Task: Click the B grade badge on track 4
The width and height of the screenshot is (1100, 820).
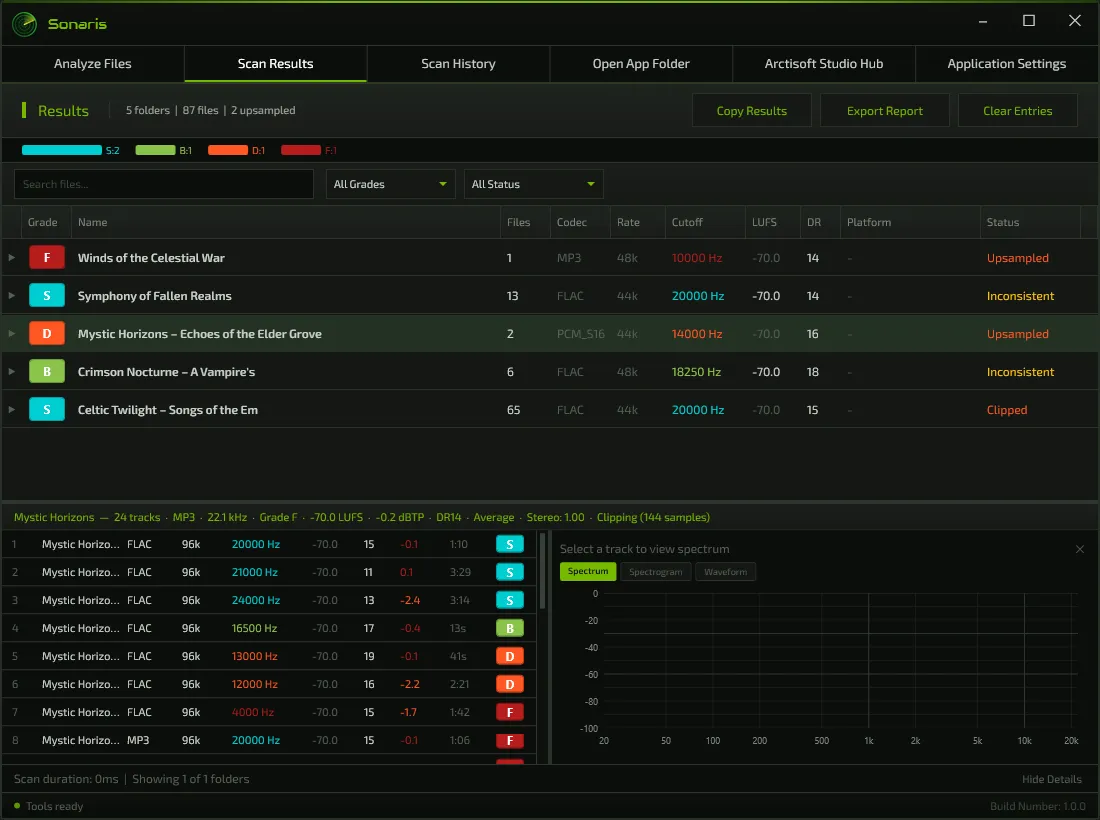Action: point(510,629)
